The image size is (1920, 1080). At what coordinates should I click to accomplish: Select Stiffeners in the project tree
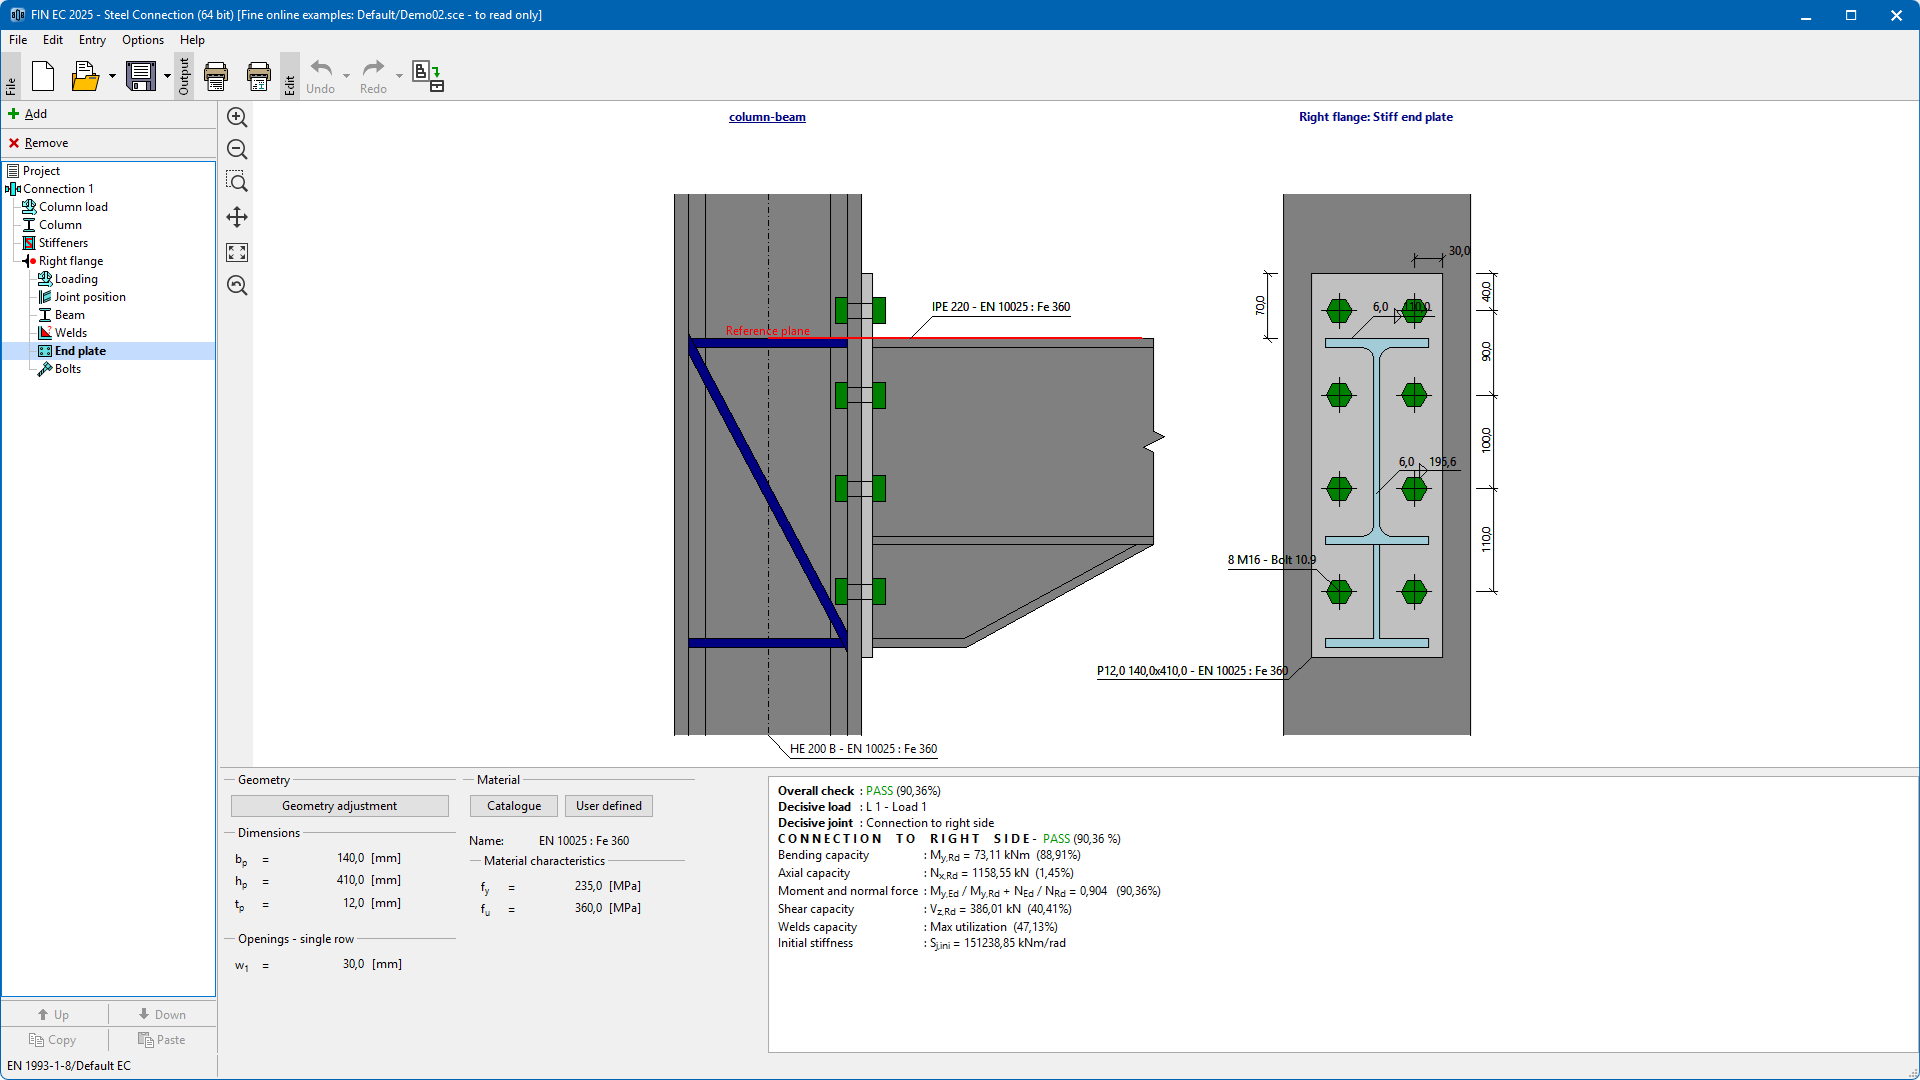(63, 243)
